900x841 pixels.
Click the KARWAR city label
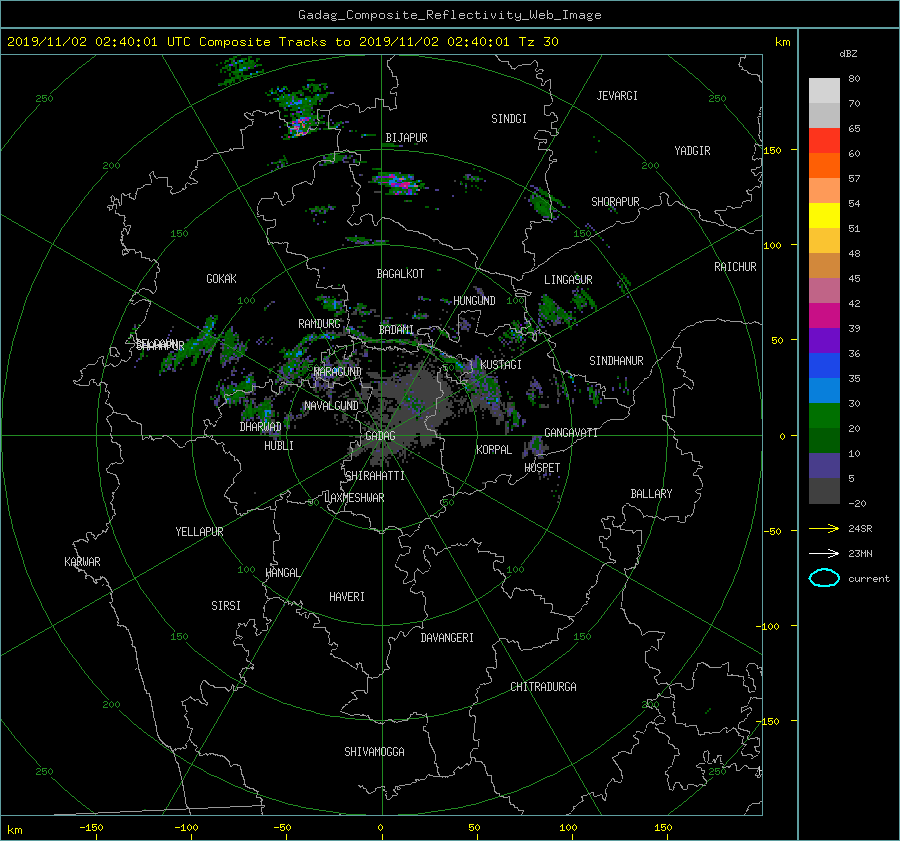click(82, 561)
